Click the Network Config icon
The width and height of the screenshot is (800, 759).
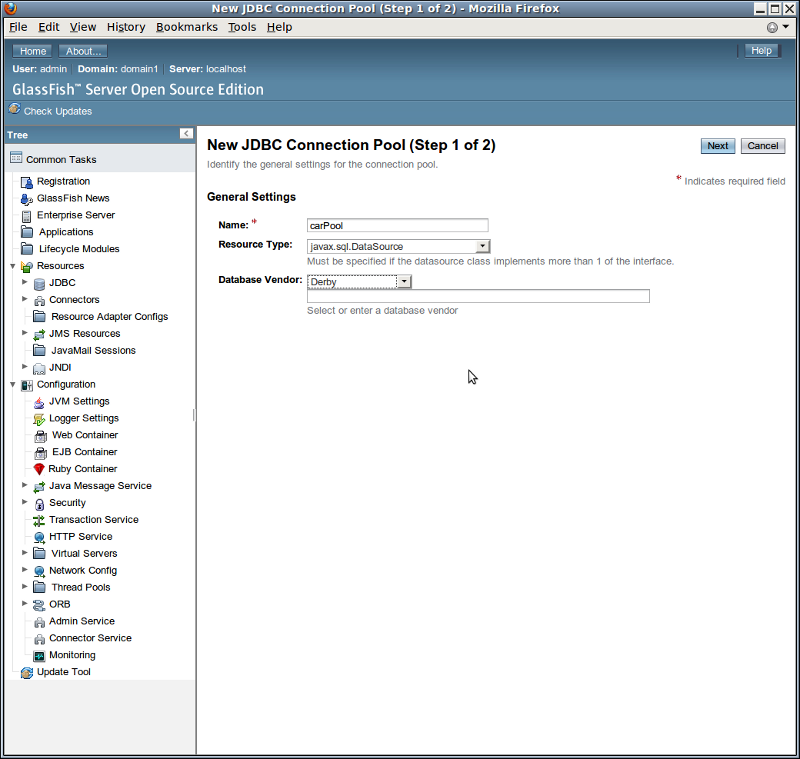(39, 571)
